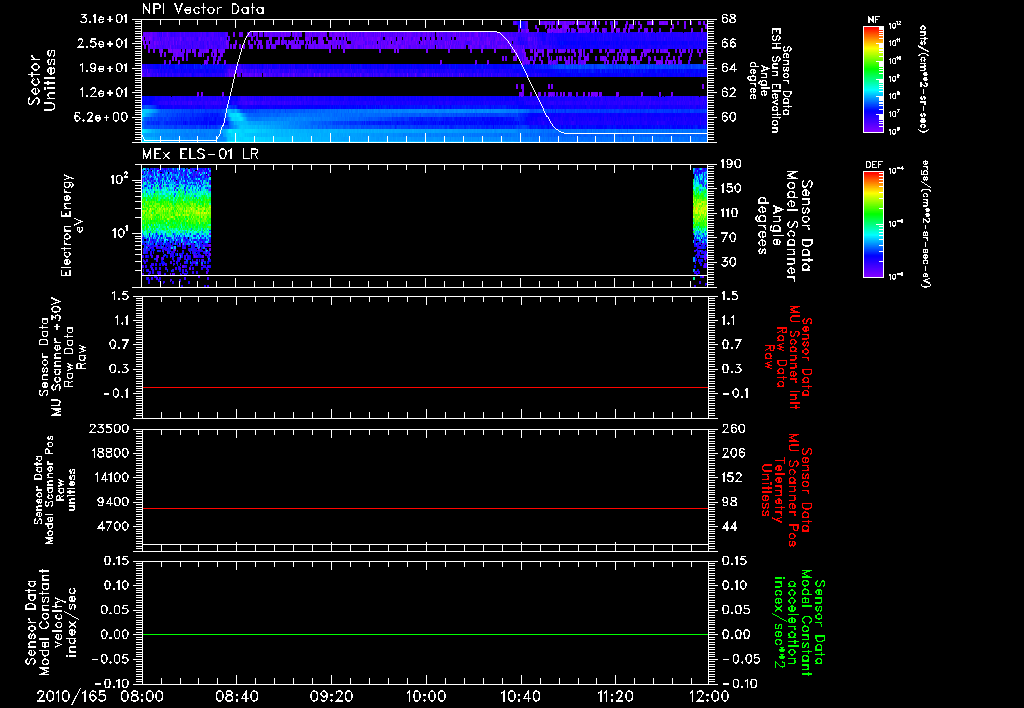Click the green constant acceleration line
Viewport: 1024px width, 708px height.
pyautogui.click(x=424, y=634)
